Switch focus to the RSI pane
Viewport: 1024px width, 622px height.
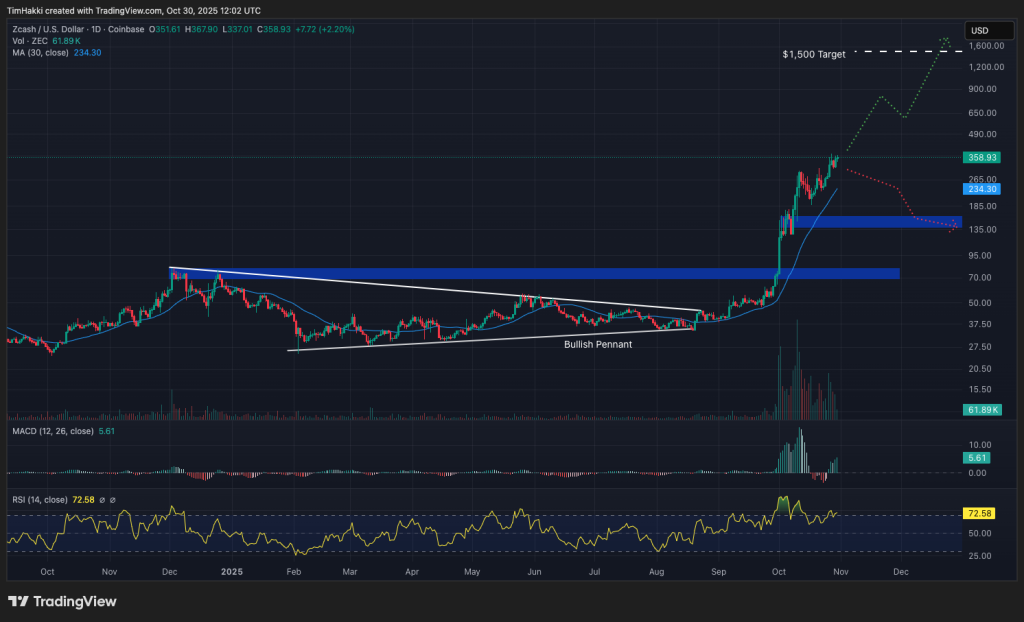click(500, 530)
